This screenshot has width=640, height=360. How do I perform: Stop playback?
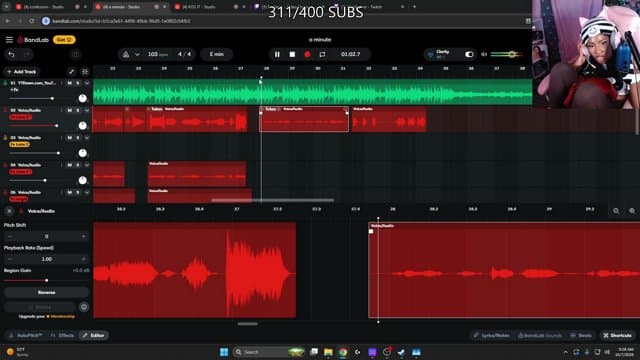292,54
